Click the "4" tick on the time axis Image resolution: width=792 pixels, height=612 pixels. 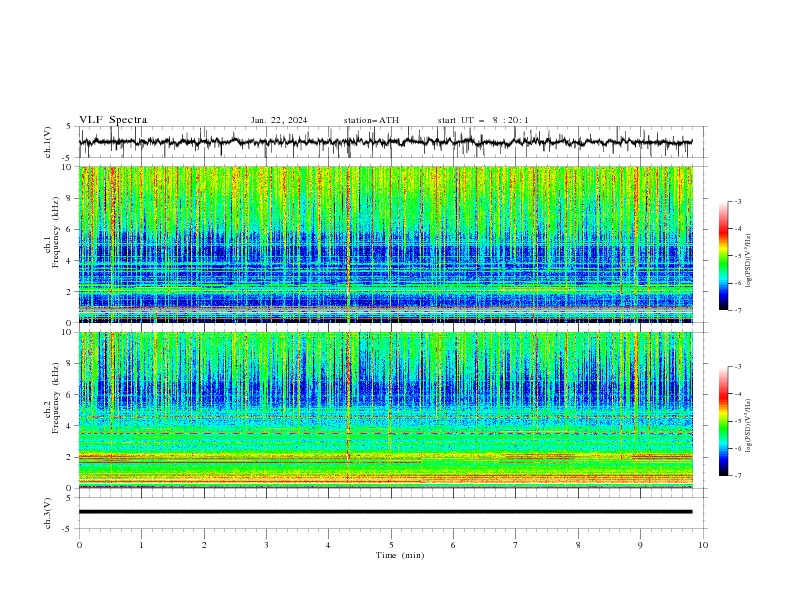coord(328,545)
